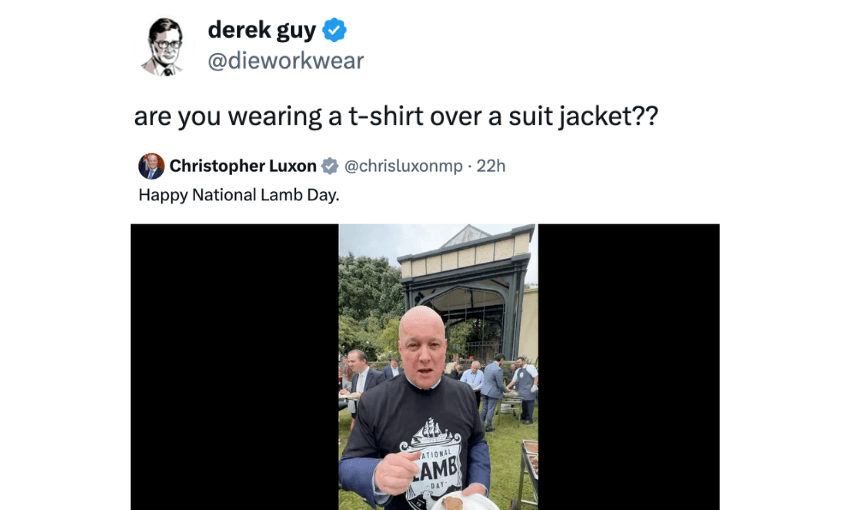Go to the @chrisluxonmp handle
Image resolution: width=850 pixels, height=510 pixels.
pos(403,166)
